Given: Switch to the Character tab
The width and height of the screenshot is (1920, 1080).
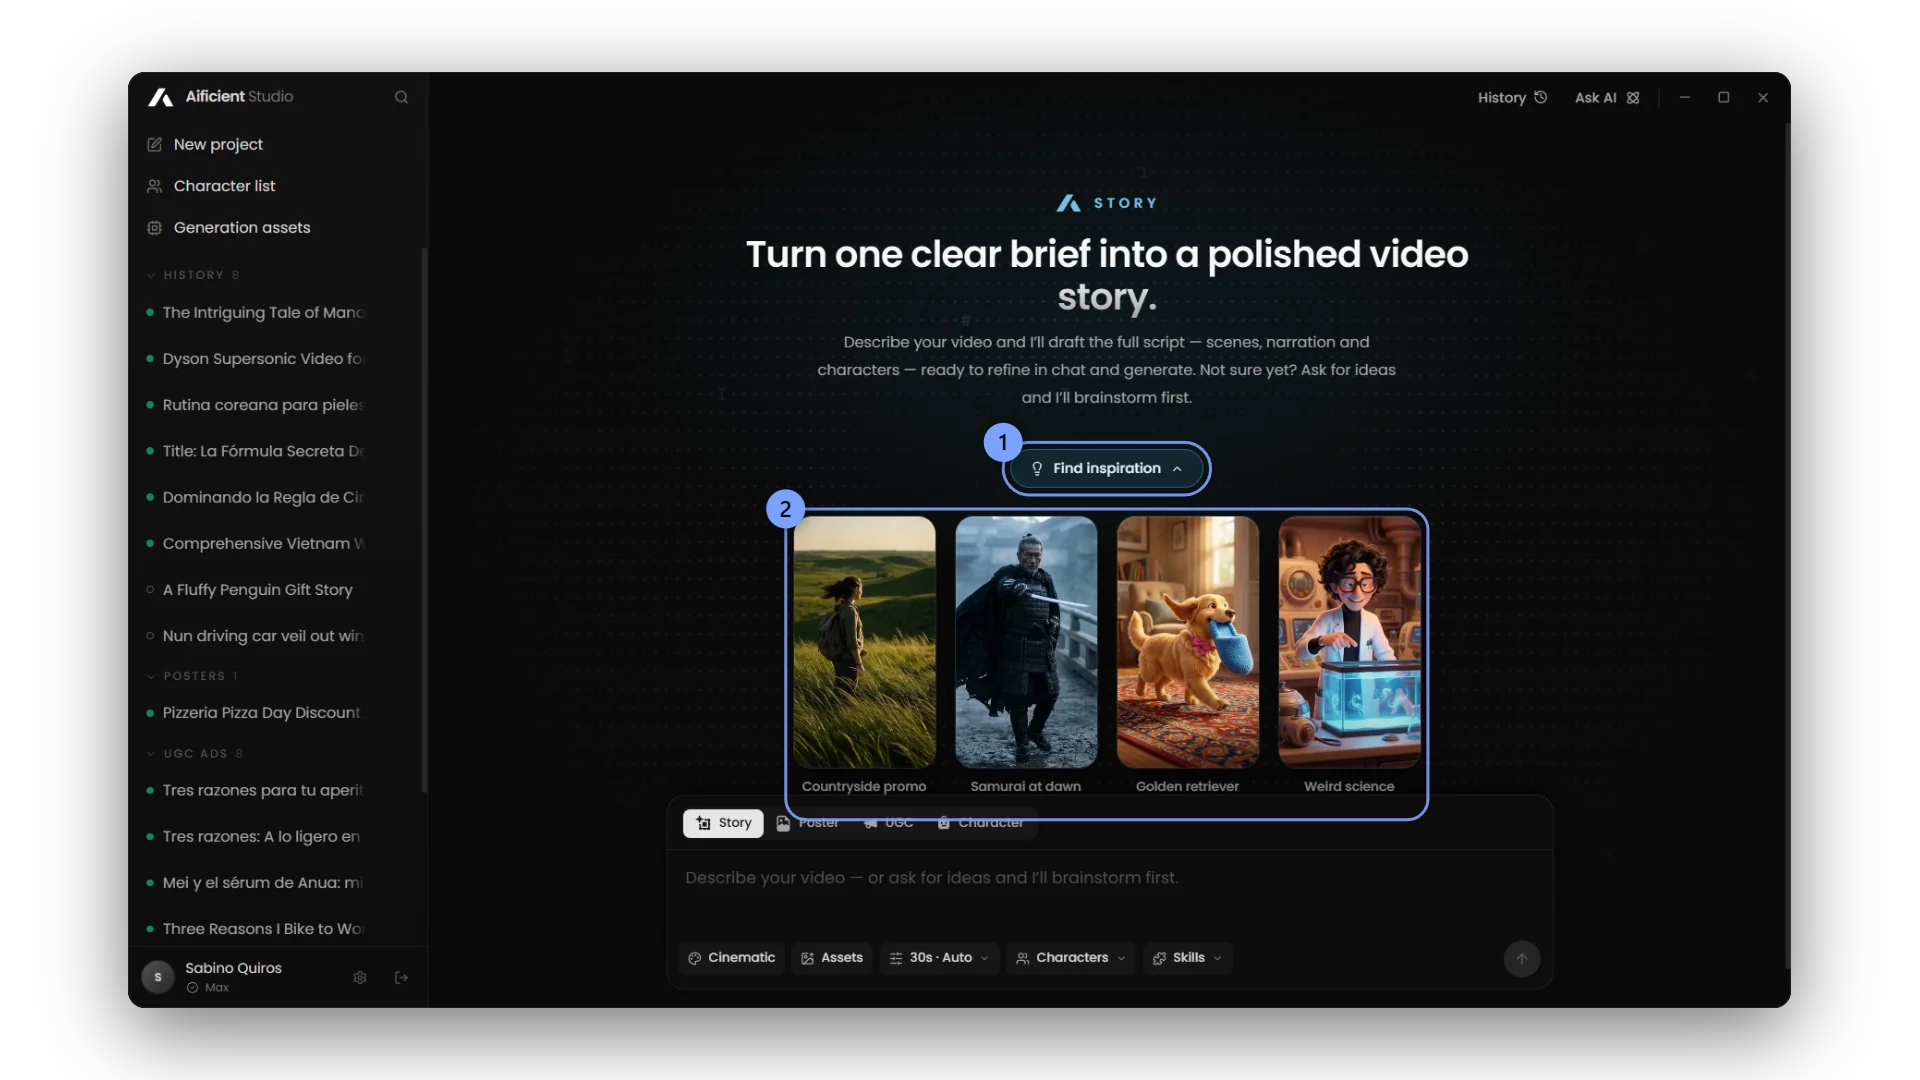Looking at the screenshot, I should click(x=980, y=823).
